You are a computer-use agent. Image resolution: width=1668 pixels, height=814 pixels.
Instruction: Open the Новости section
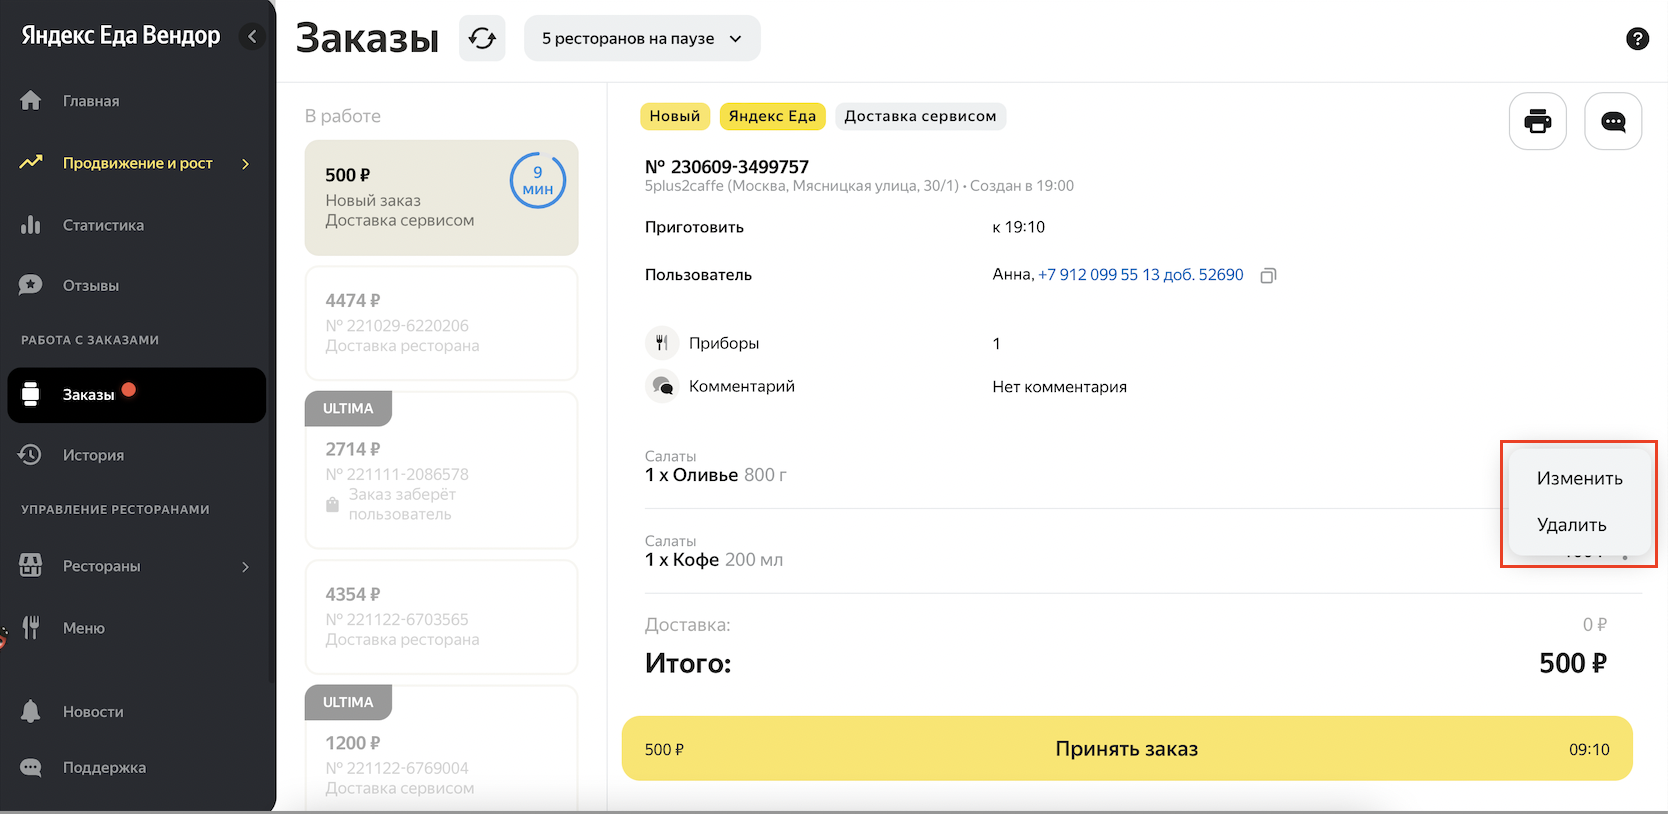point(93,712)
